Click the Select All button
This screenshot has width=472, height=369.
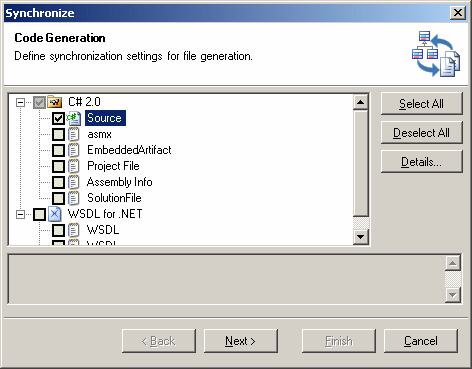pos(422,104)
